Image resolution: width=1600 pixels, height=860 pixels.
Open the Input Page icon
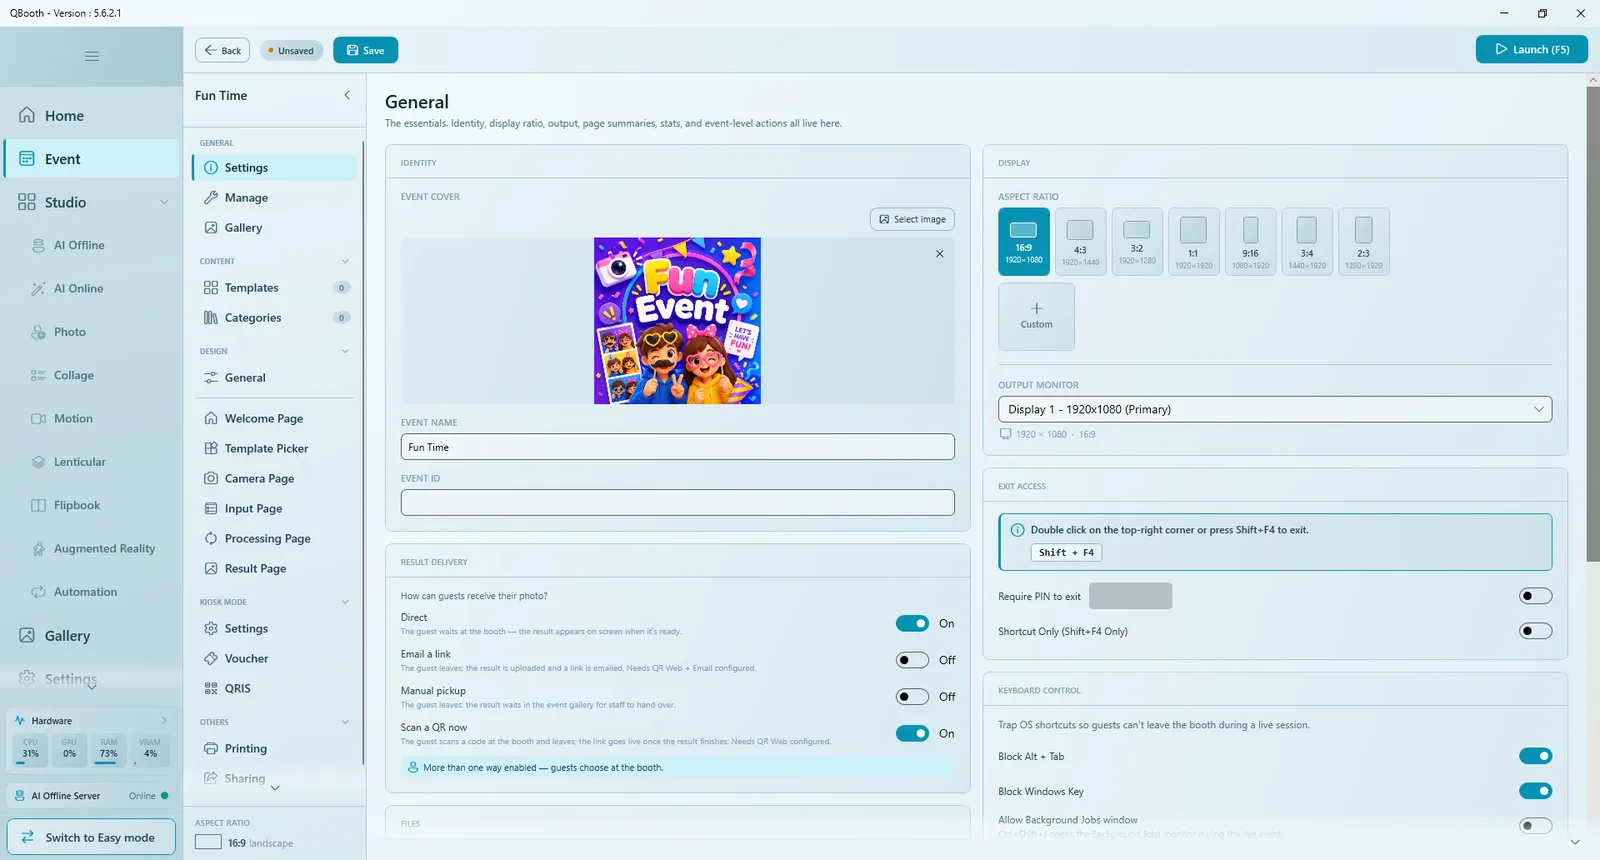click(211, 509)
